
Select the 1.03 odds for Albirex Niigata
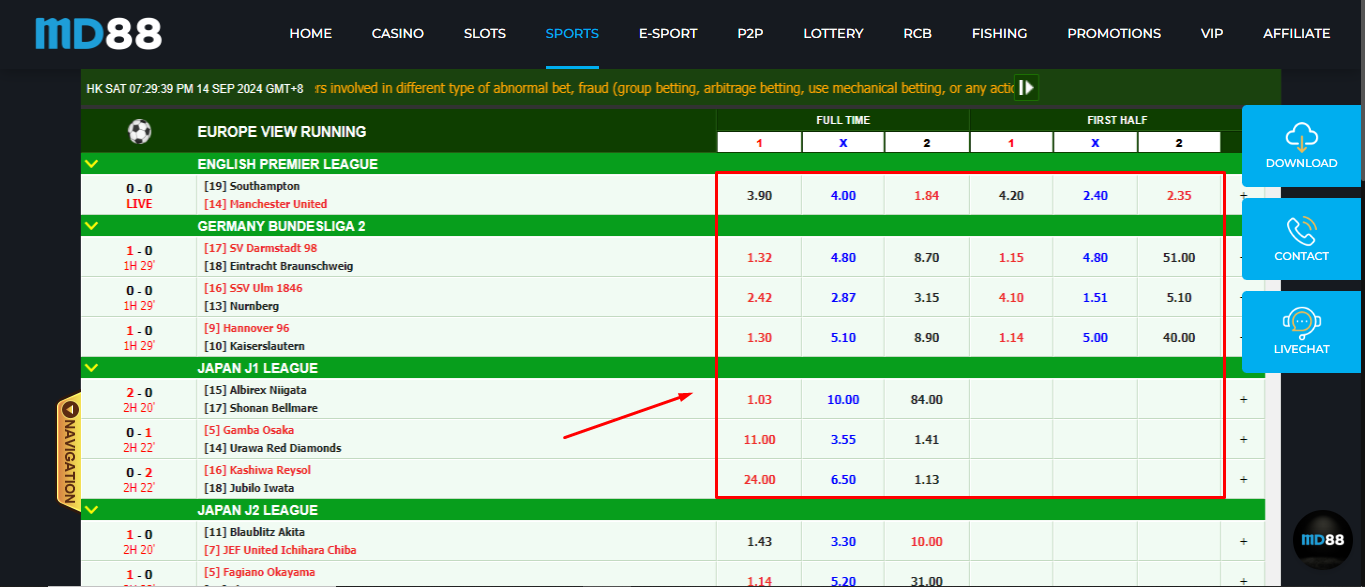(x=759, y=399)
